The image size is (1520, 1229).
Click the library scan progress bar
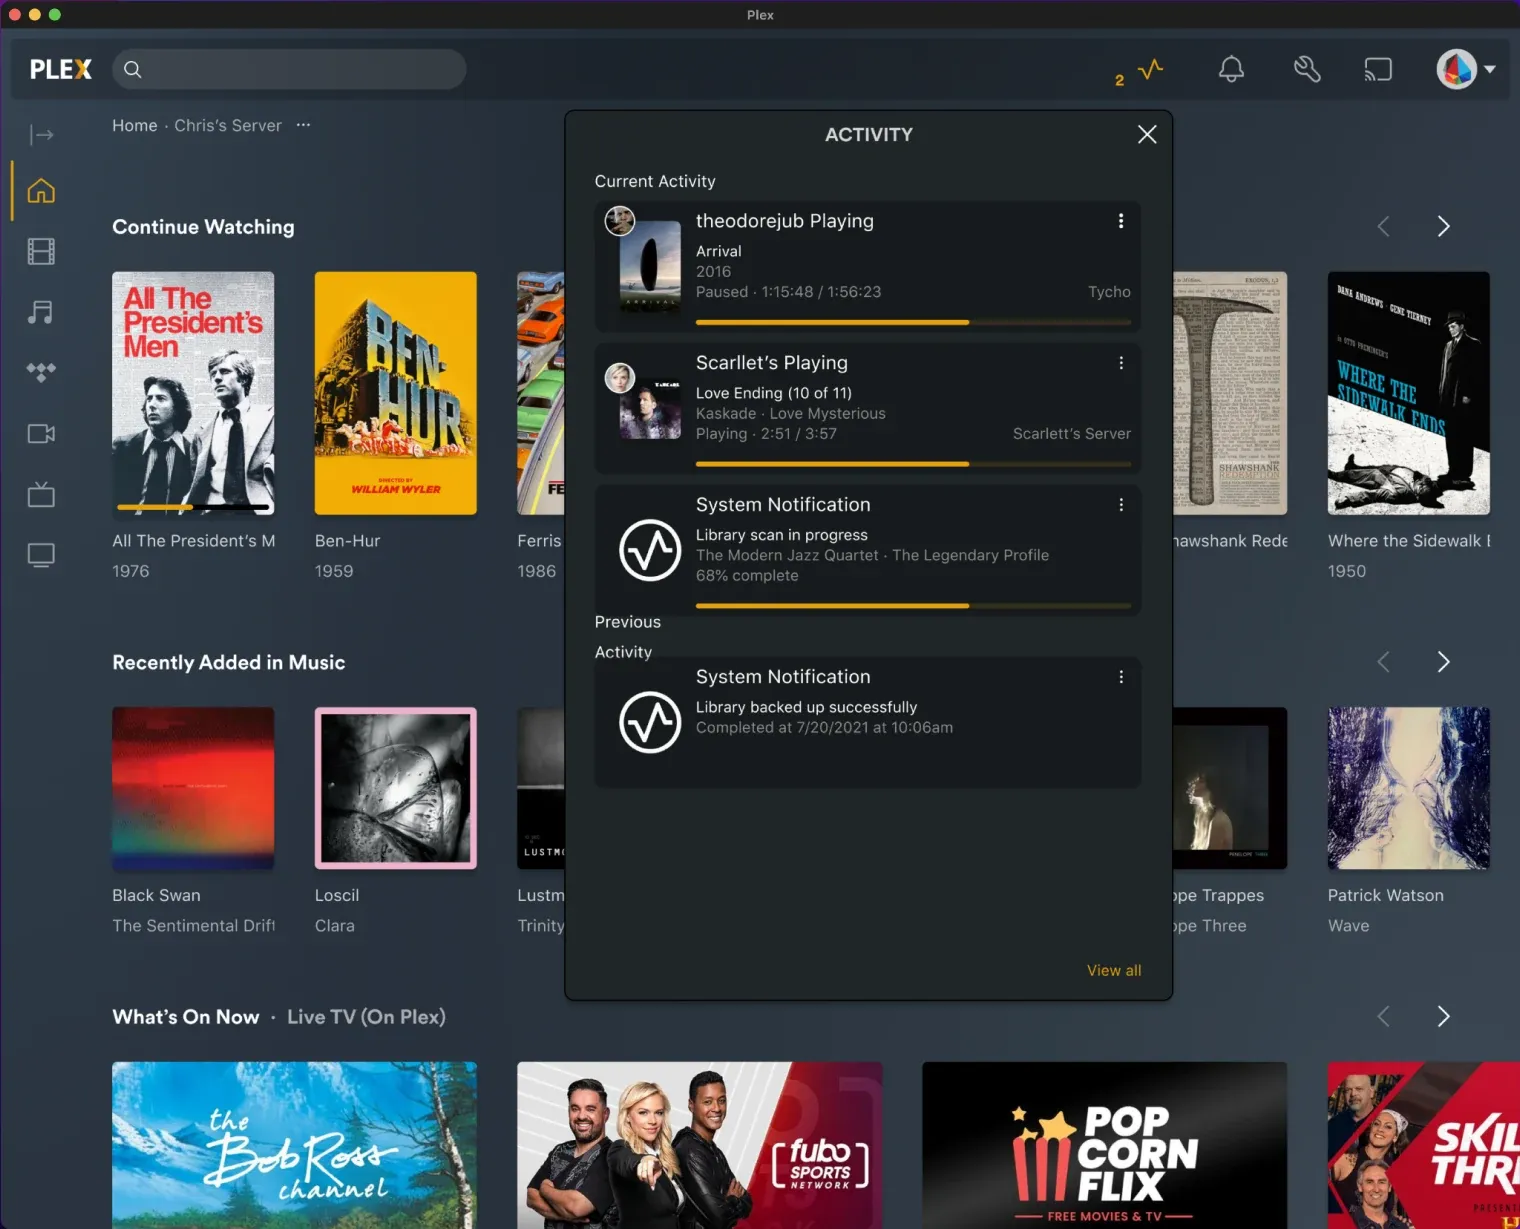[x=913, y=606]
